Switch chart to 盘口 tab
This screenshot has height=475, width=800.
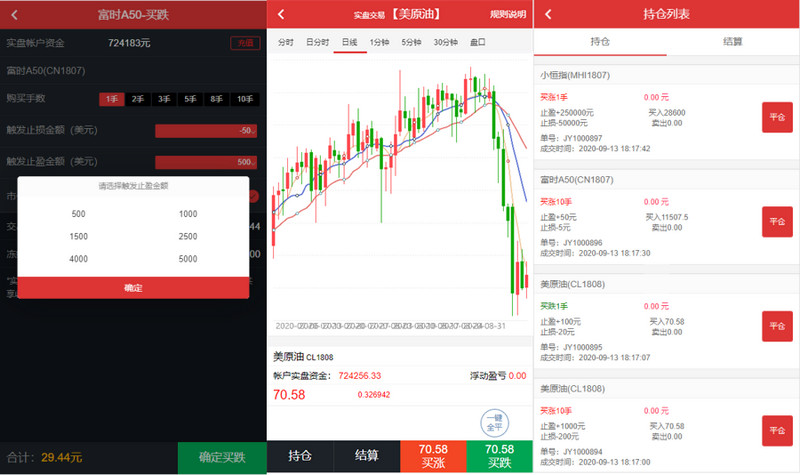(478, 42)
